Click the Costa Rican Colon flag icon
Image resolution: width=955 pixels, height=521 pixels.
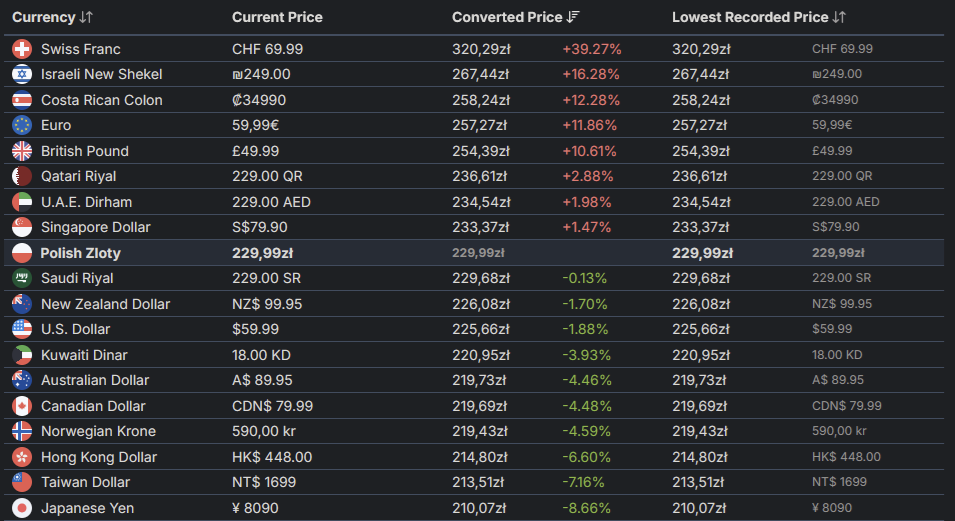(22, 100)
